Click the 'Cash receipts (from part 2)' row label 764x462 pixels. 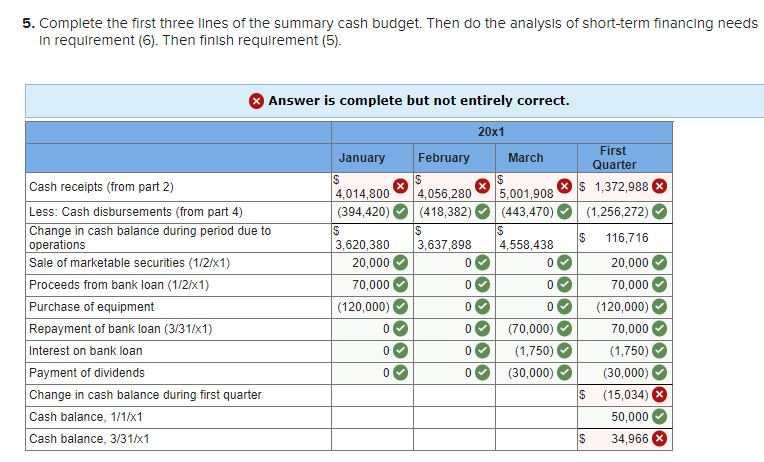point(101,187)
